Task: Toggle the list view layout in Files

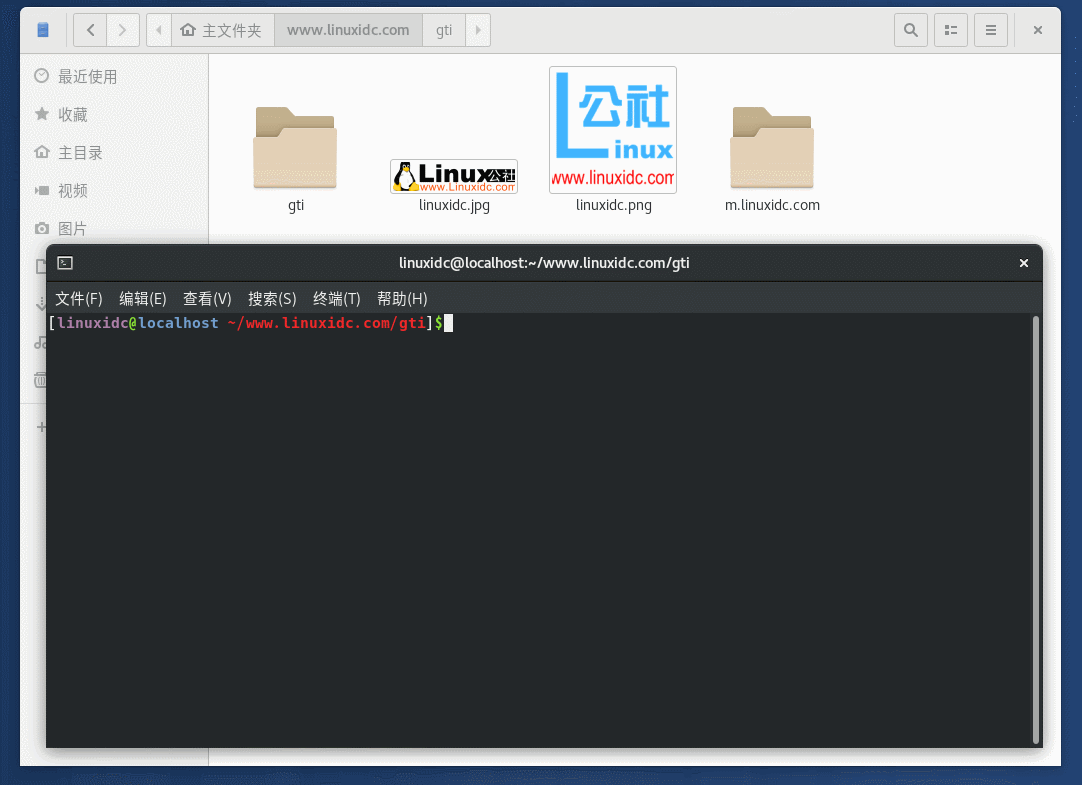Action: pyautogui.click(x=950, y=30)
